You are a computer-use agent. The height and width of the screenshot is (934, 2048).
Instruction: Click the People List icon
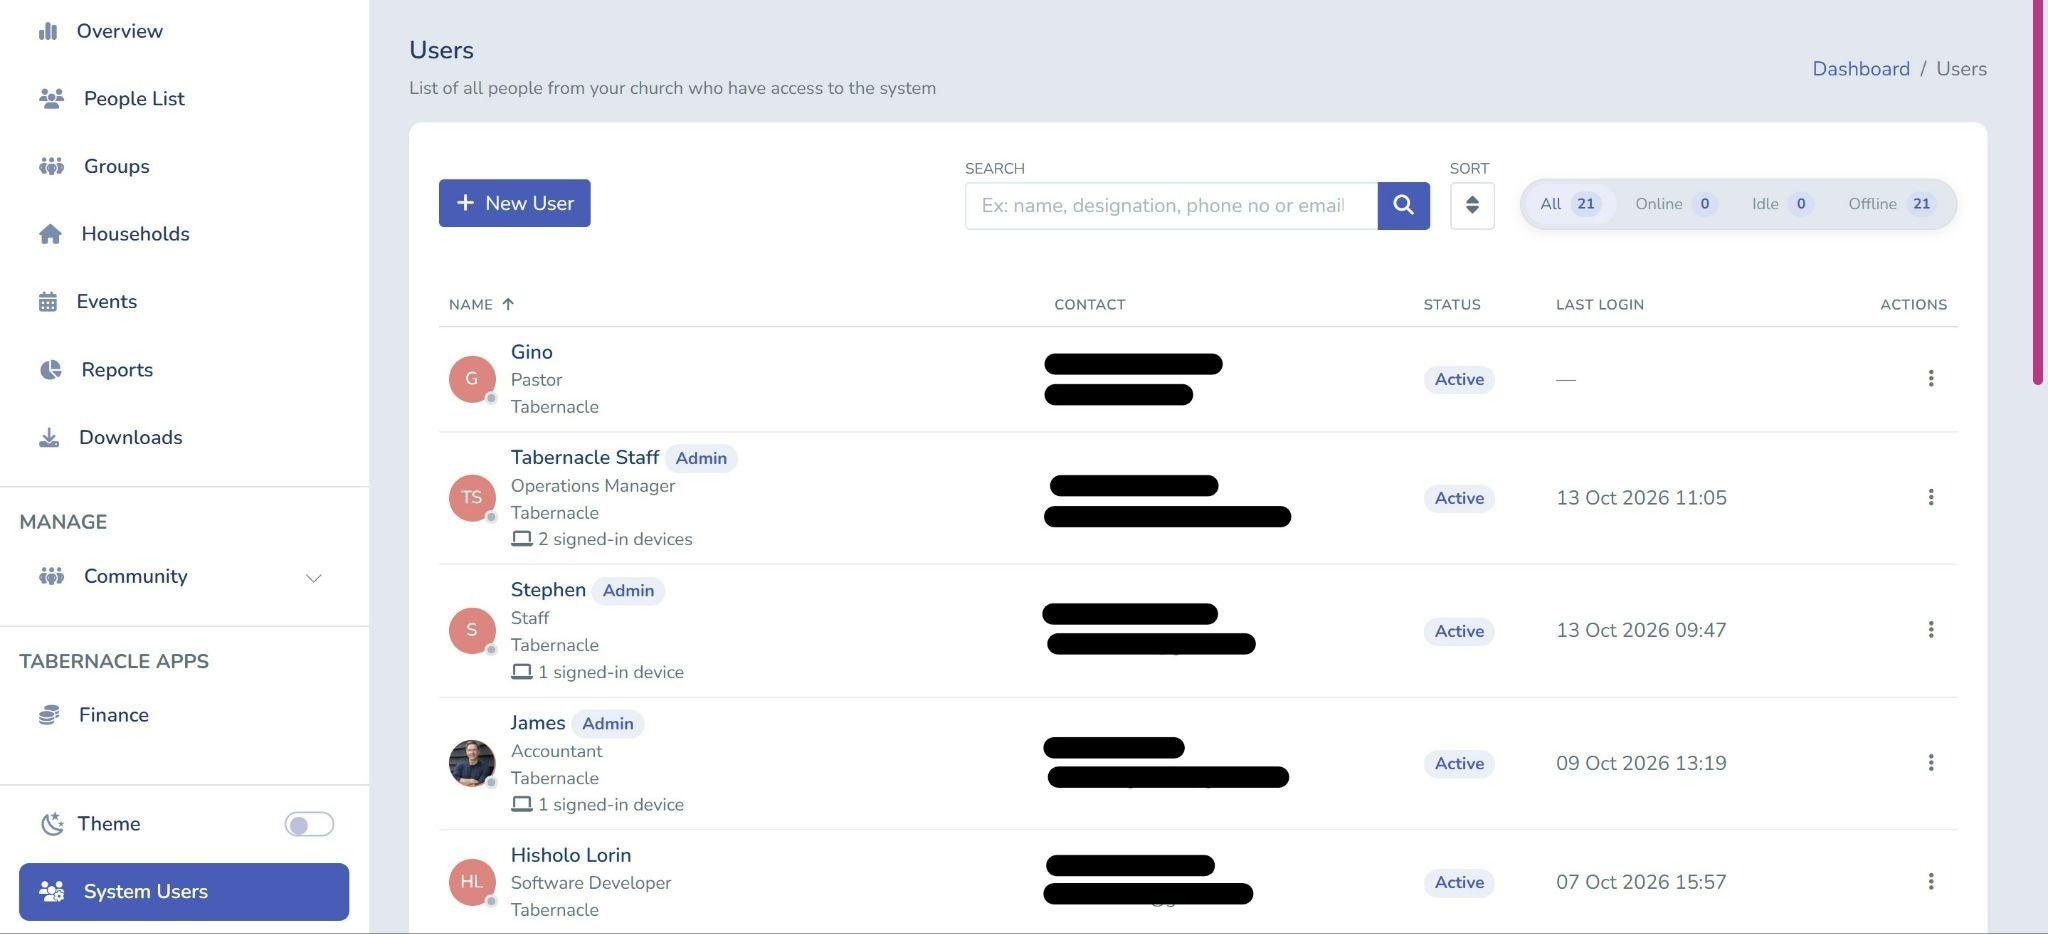point(51,98)
